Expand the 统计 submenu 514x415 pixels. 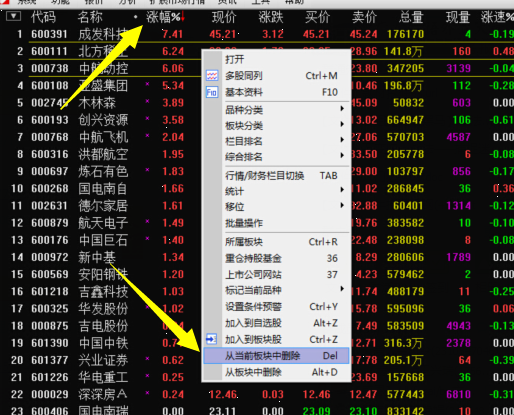pos(342,190)
